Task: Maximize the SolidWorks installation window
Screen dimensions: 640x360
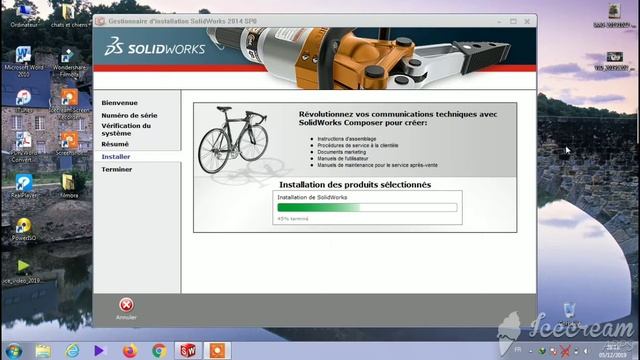Action: coord(513,21)
